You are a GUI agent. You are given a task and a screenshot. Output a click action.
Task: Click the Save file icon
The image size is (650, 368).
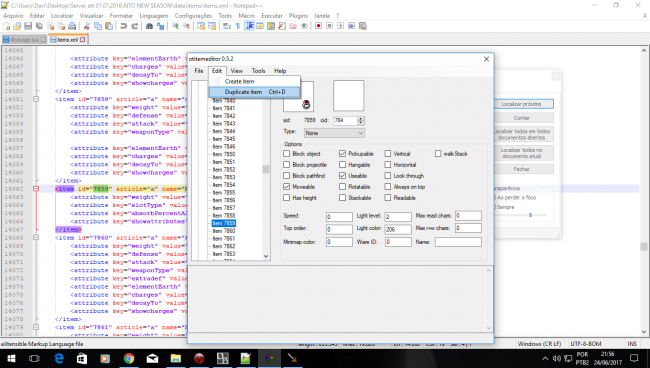pos(28,26)
